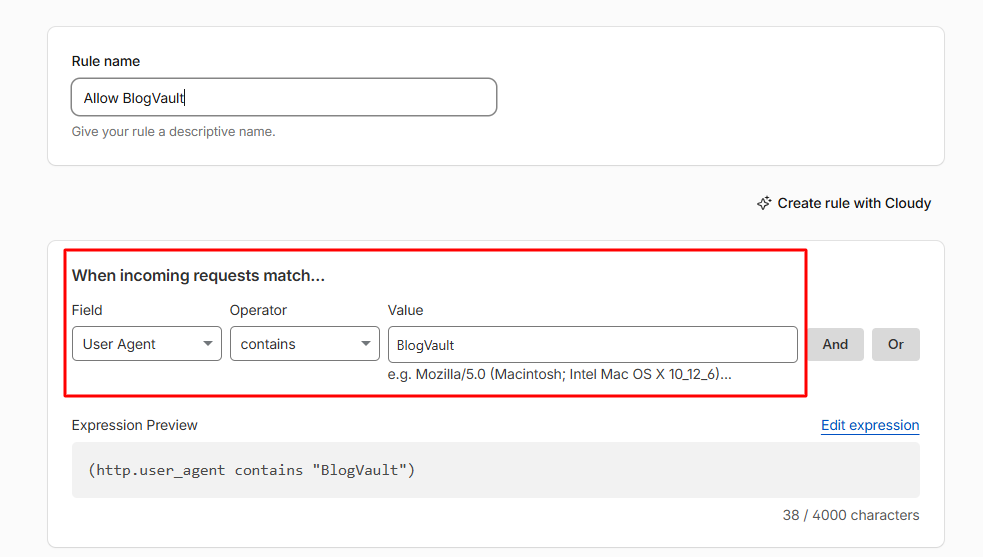This screenshot has width=983, height=557.
Task: Open the Edit expression link
Action: tap(870, 425)
